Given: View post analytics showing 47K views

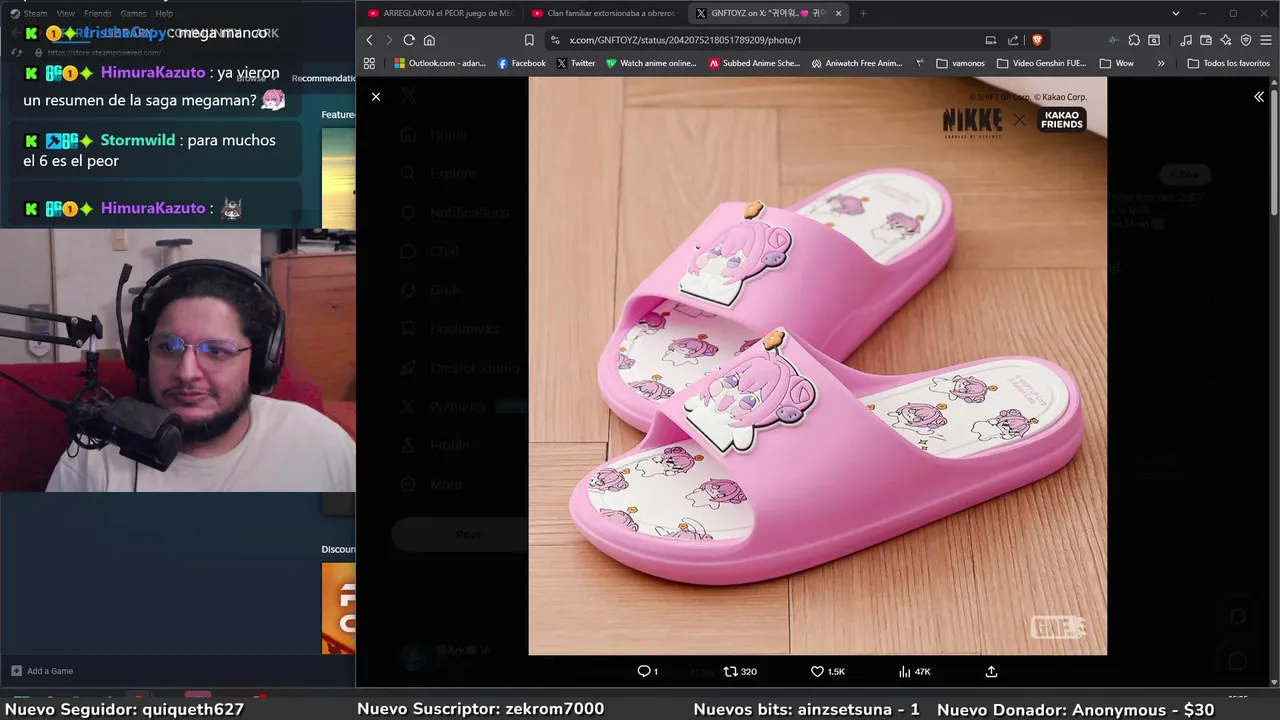Looking at the screenshot, I should pos(914,671).
